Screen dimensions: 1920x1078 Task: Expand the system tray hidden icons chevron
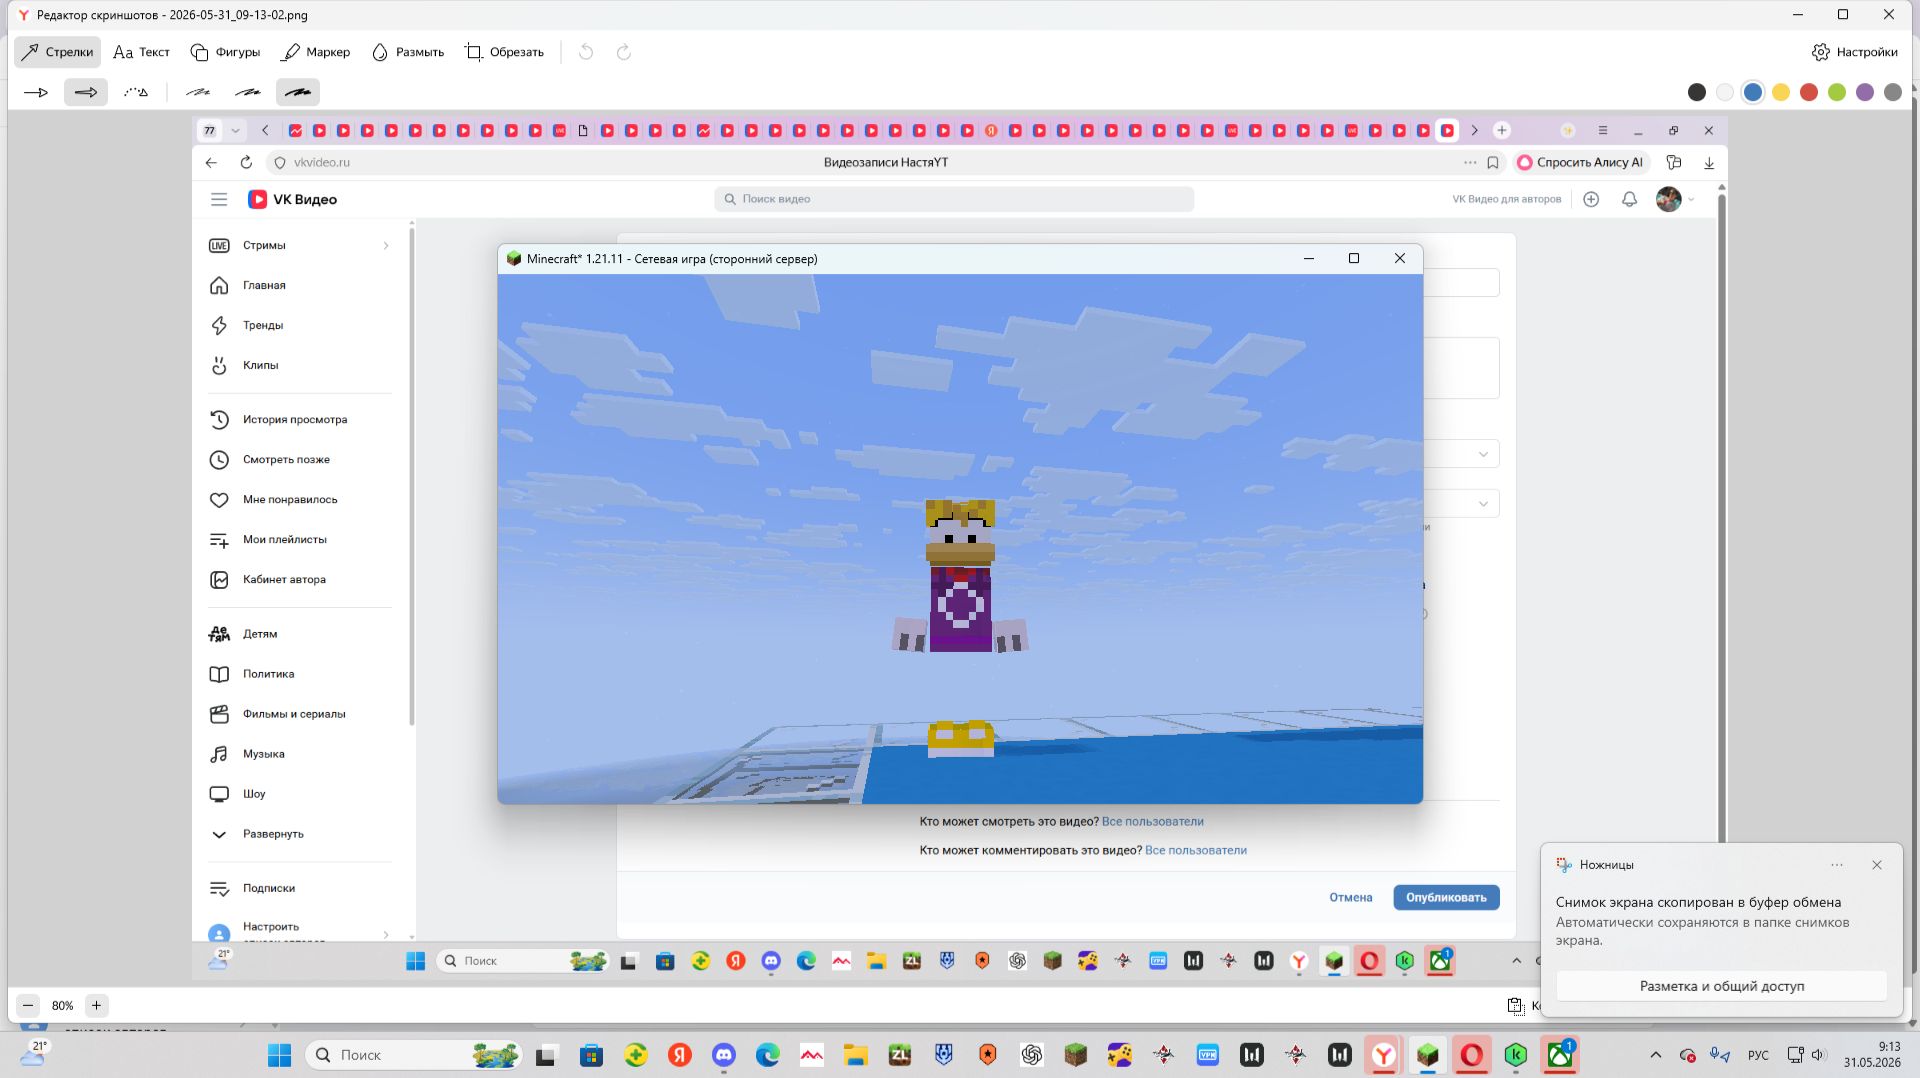(x=1656, y=1055)
